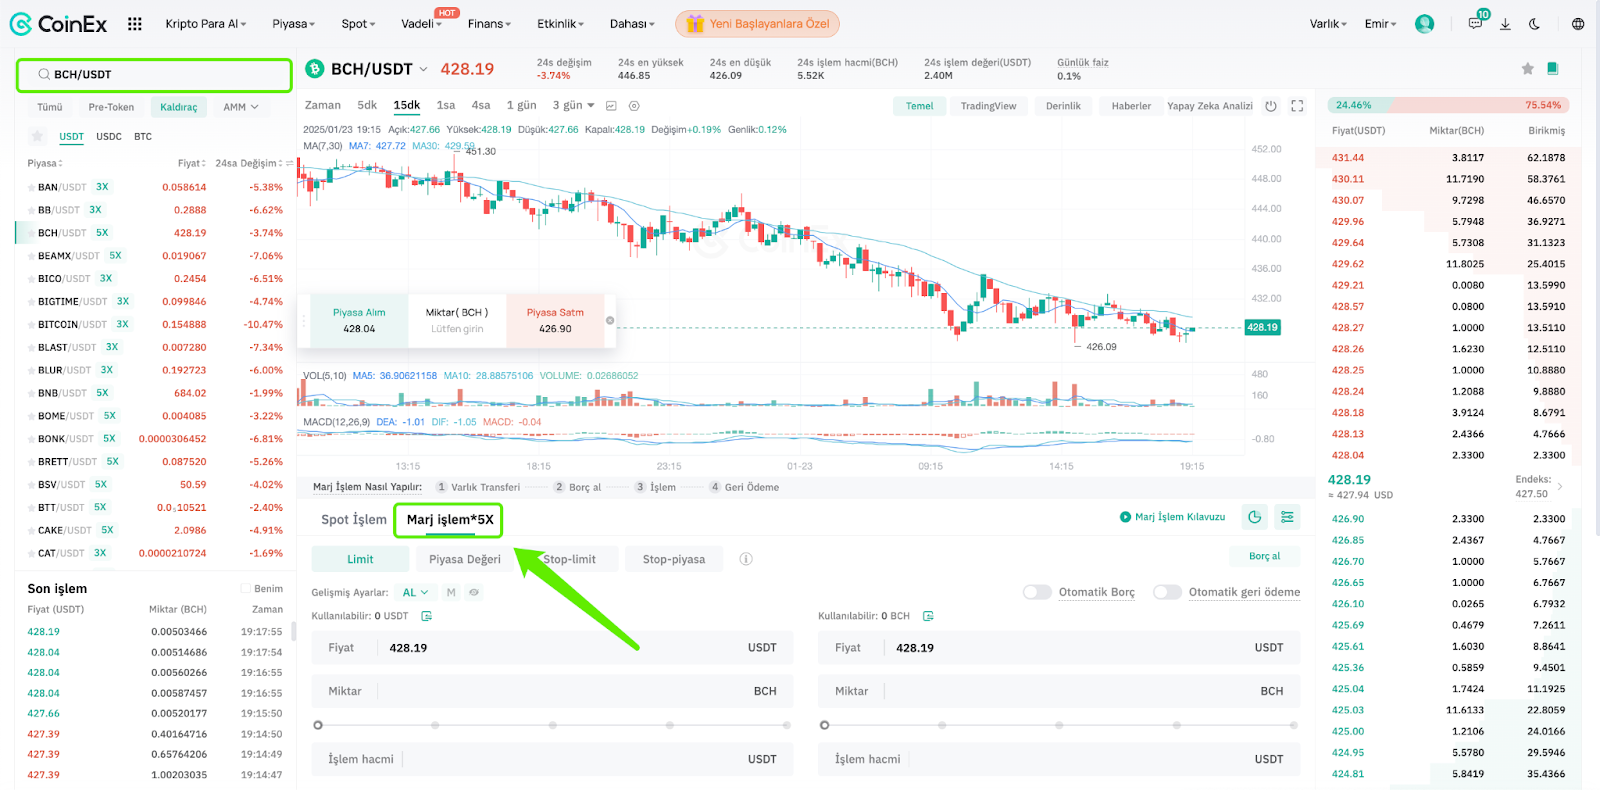Select the Piyasa Değeri order type

(x=465, y=559)
